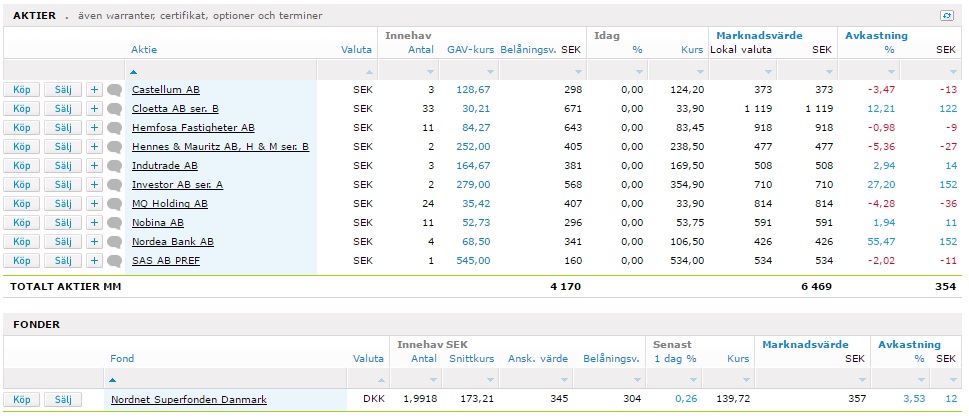The height and width of the screenshot is (416, 969).
Task: Click the plus button for Nordea Bank AB
Action: [x=94, y=242]
